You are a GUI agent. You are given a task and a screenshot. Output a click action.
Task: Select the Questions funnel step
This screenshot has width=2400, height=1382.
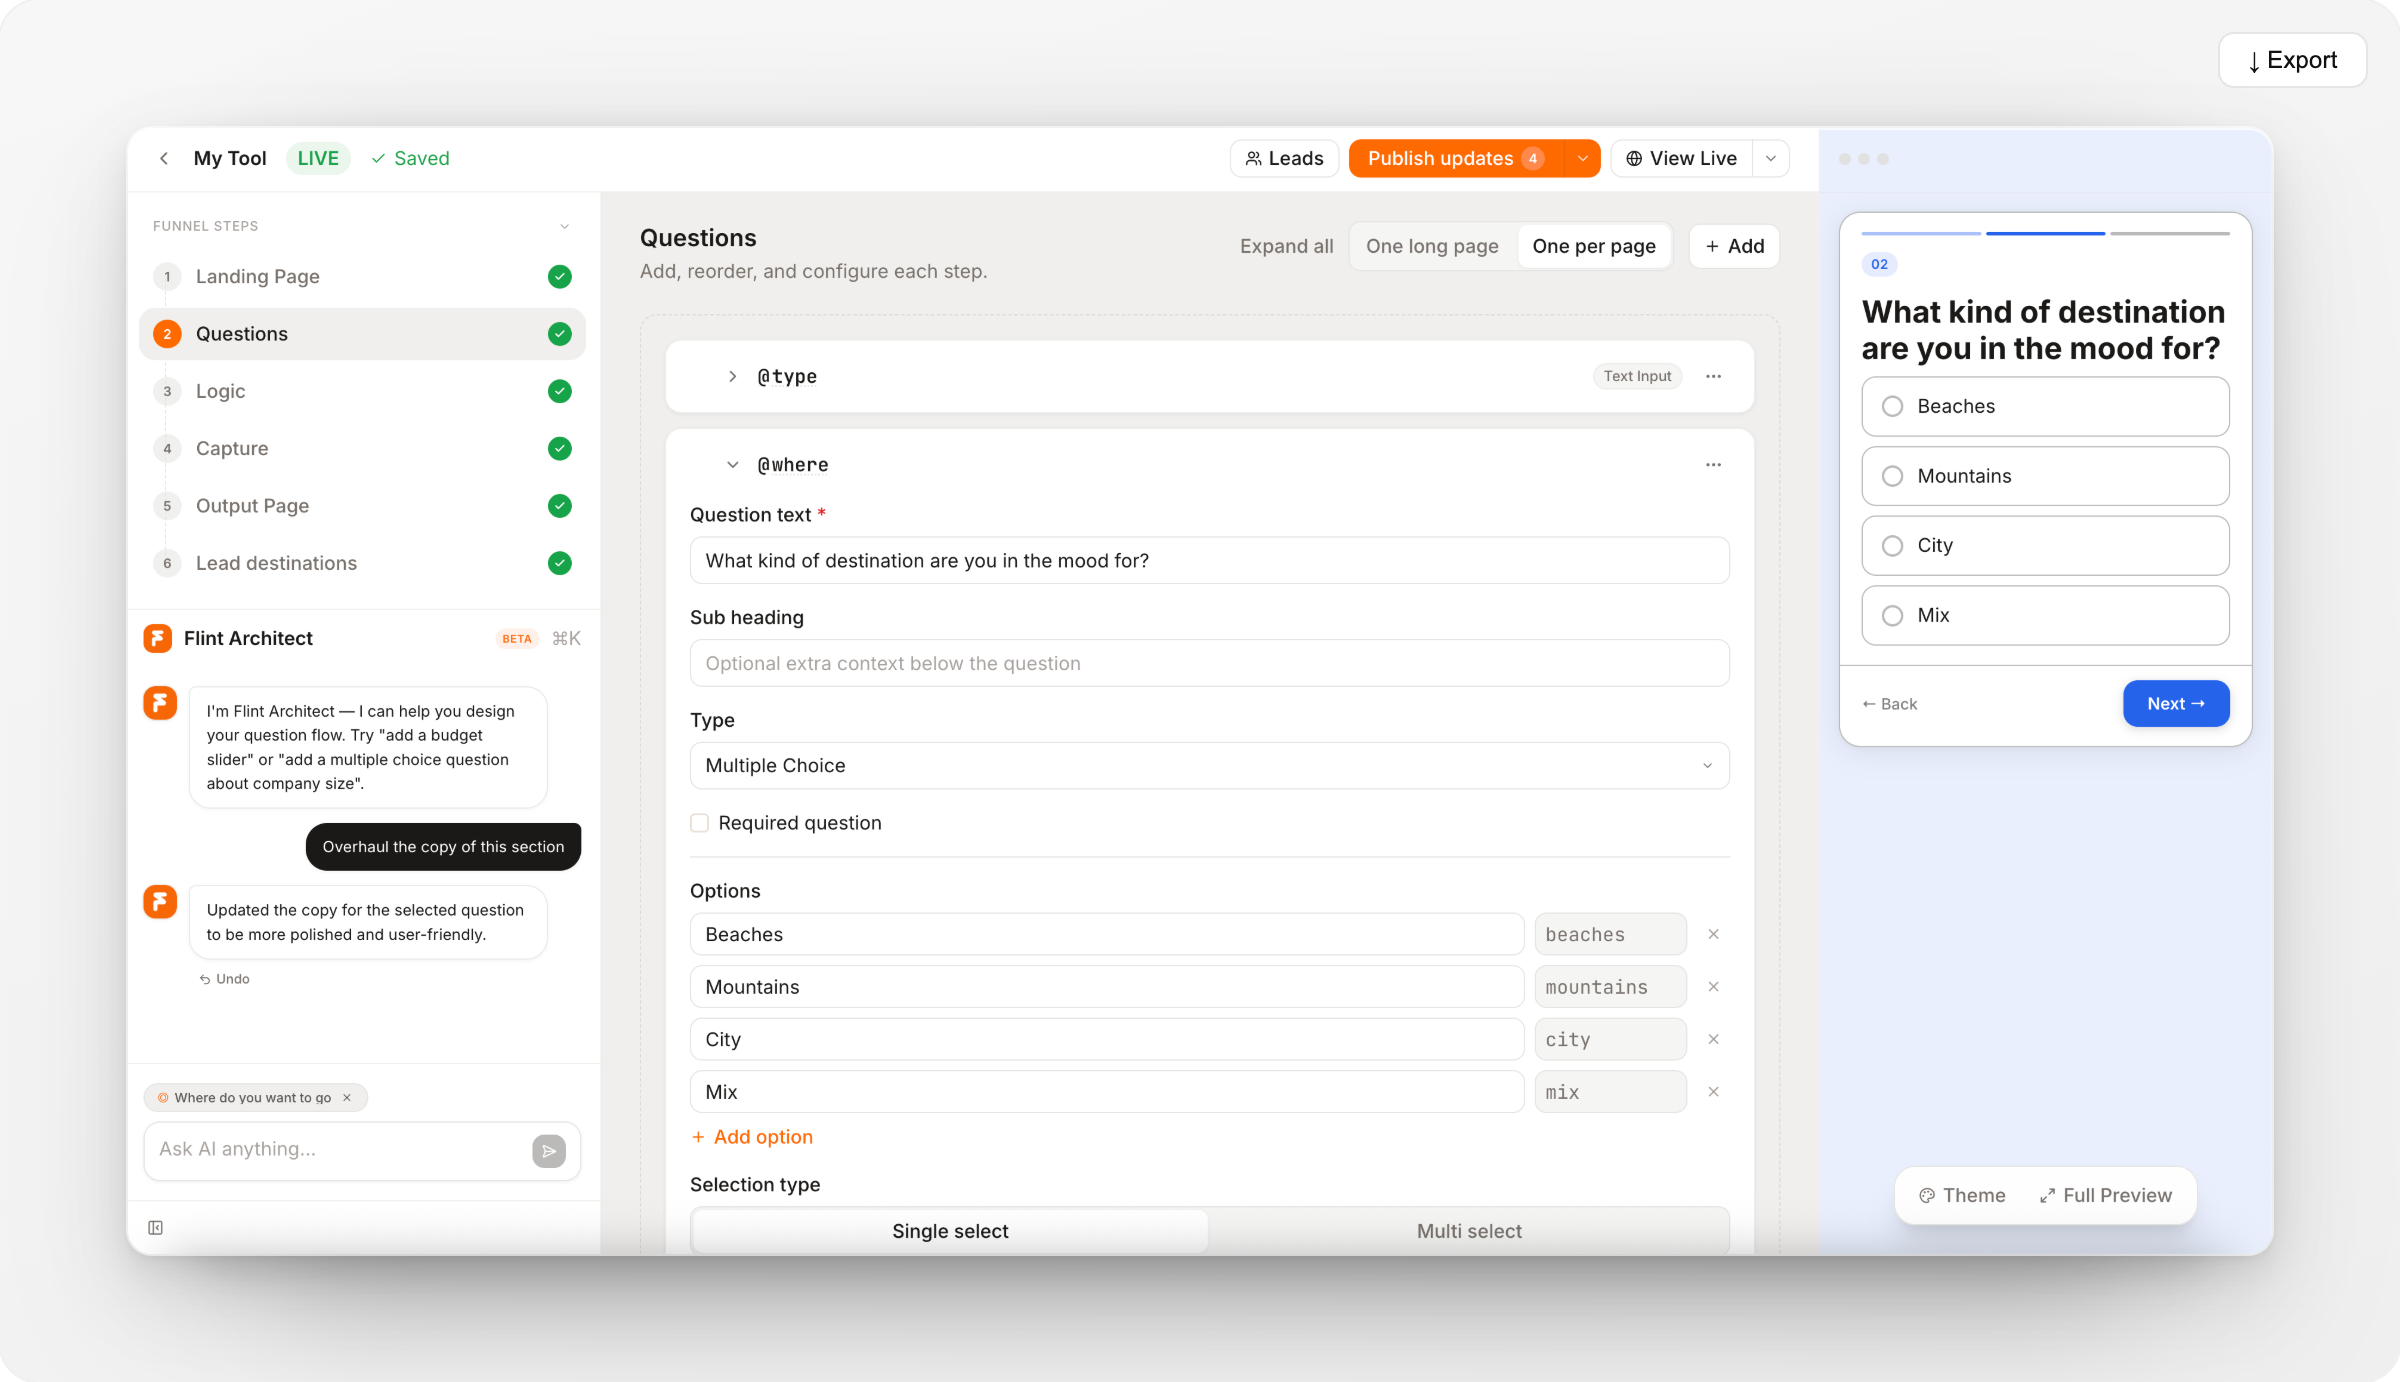pyautogui.click(x=362, y=334)
